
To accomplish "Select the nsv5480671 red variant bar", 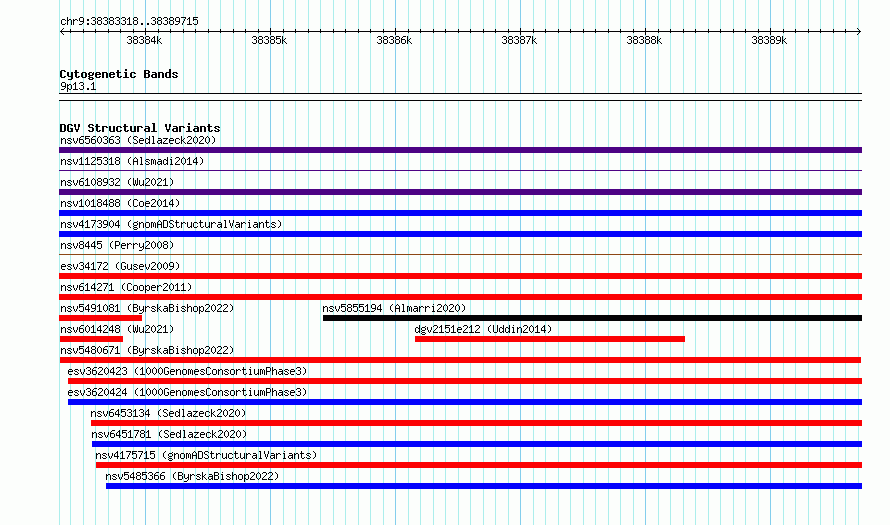I will [x=460, y=360].
